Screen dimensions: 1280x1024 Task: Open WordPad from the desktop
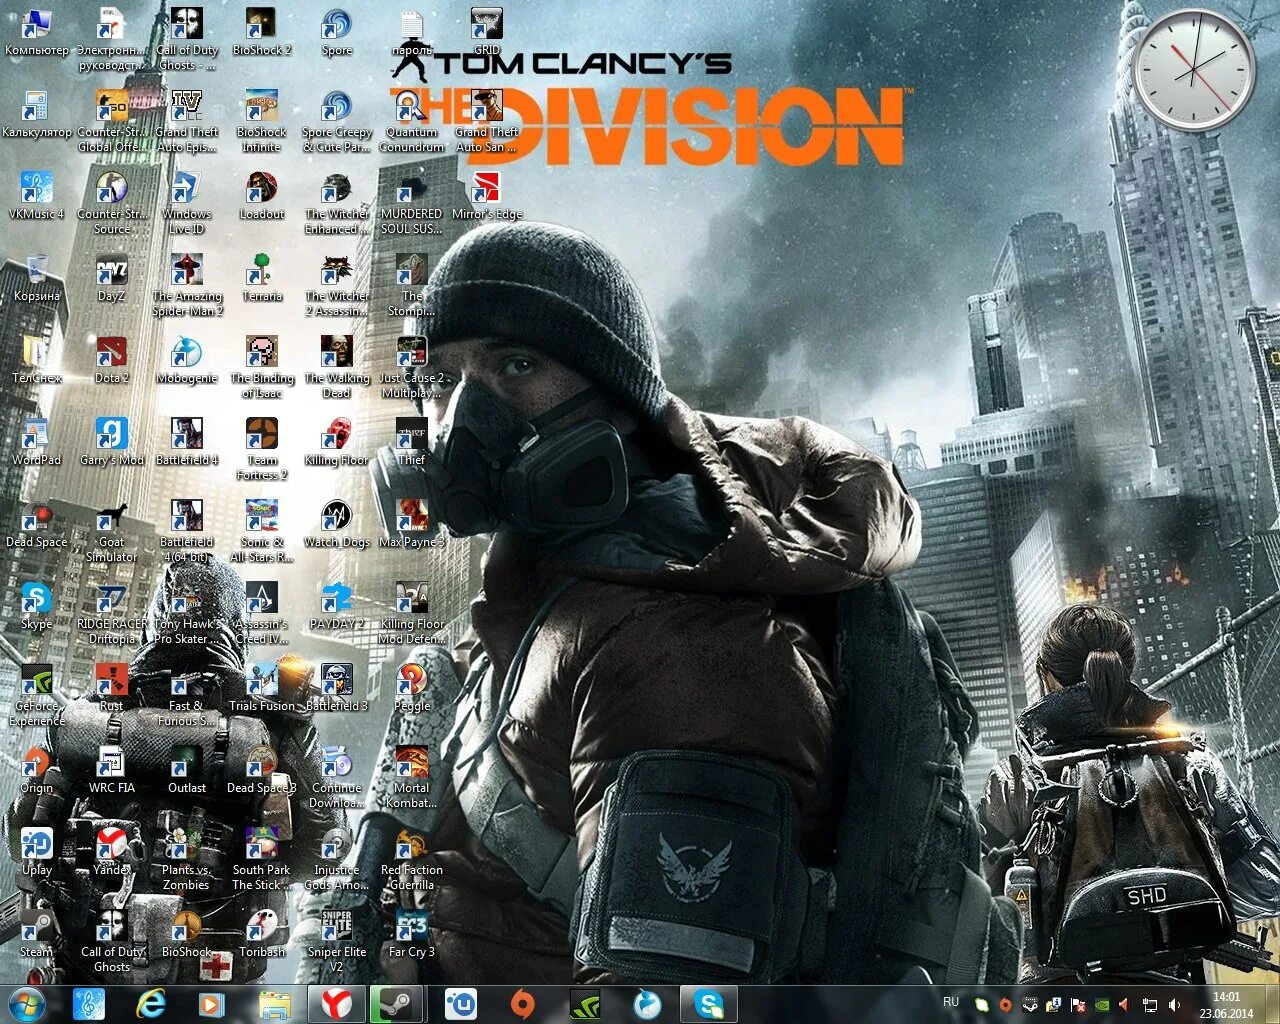37,442
